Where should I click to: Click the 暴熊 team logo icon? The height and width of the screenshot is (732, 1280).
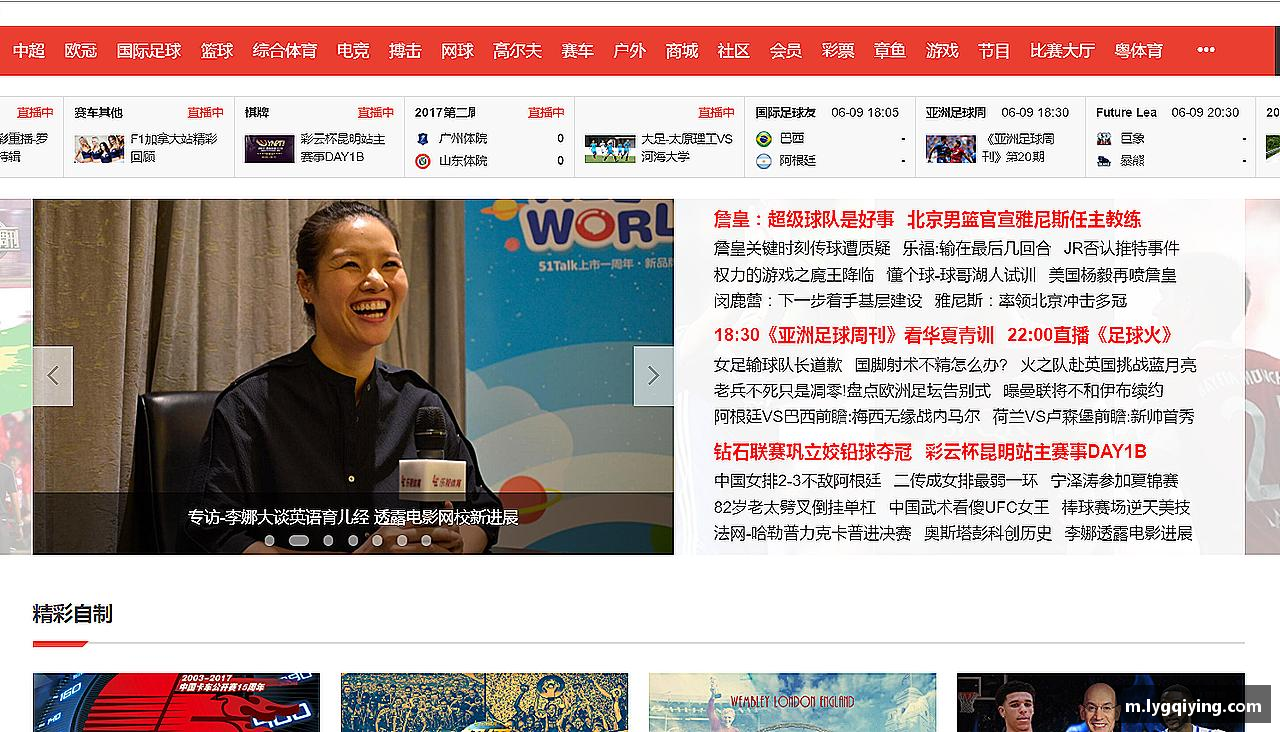1104,161
